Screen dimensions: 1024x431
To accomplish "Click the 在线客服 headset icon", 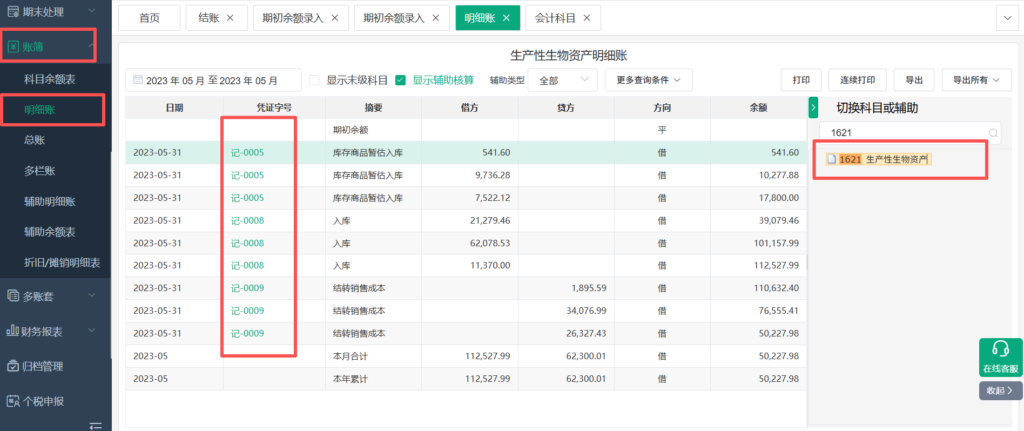I will [999, 350].
